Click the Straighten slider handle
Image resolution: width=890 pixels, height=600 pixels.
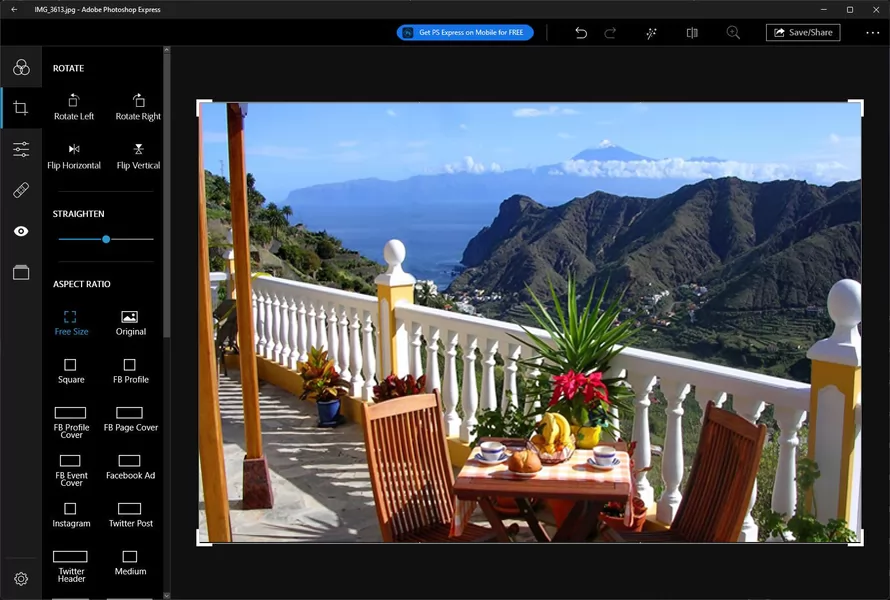tap(106, 240)
